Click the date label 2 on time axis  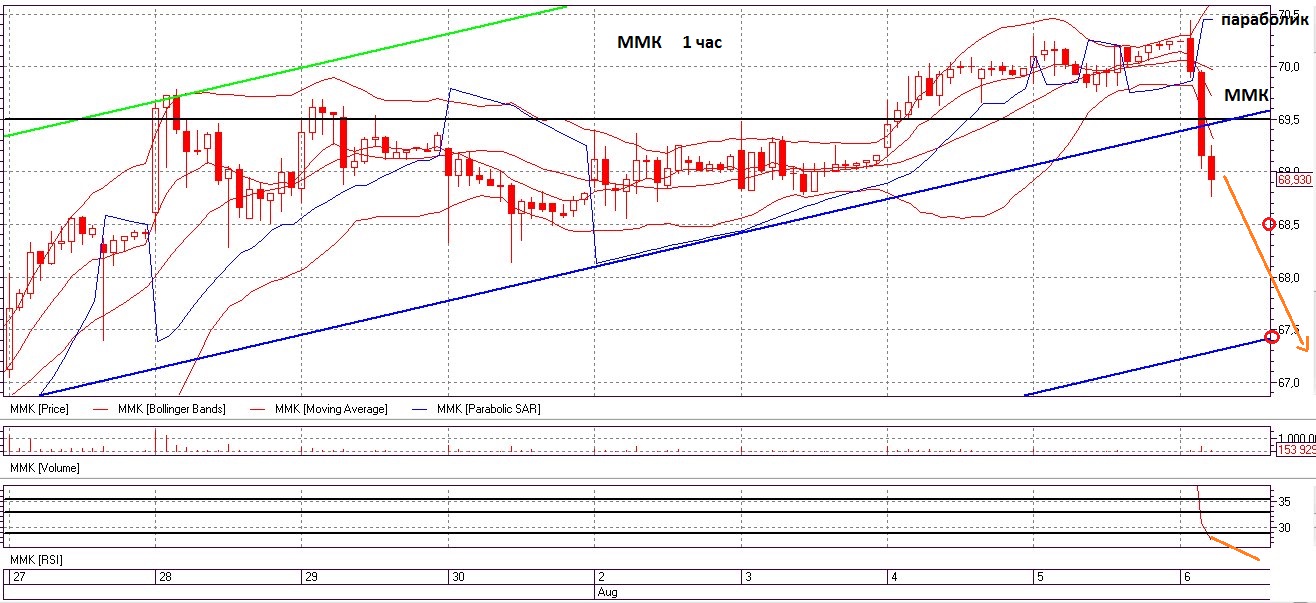coord(601,578)
